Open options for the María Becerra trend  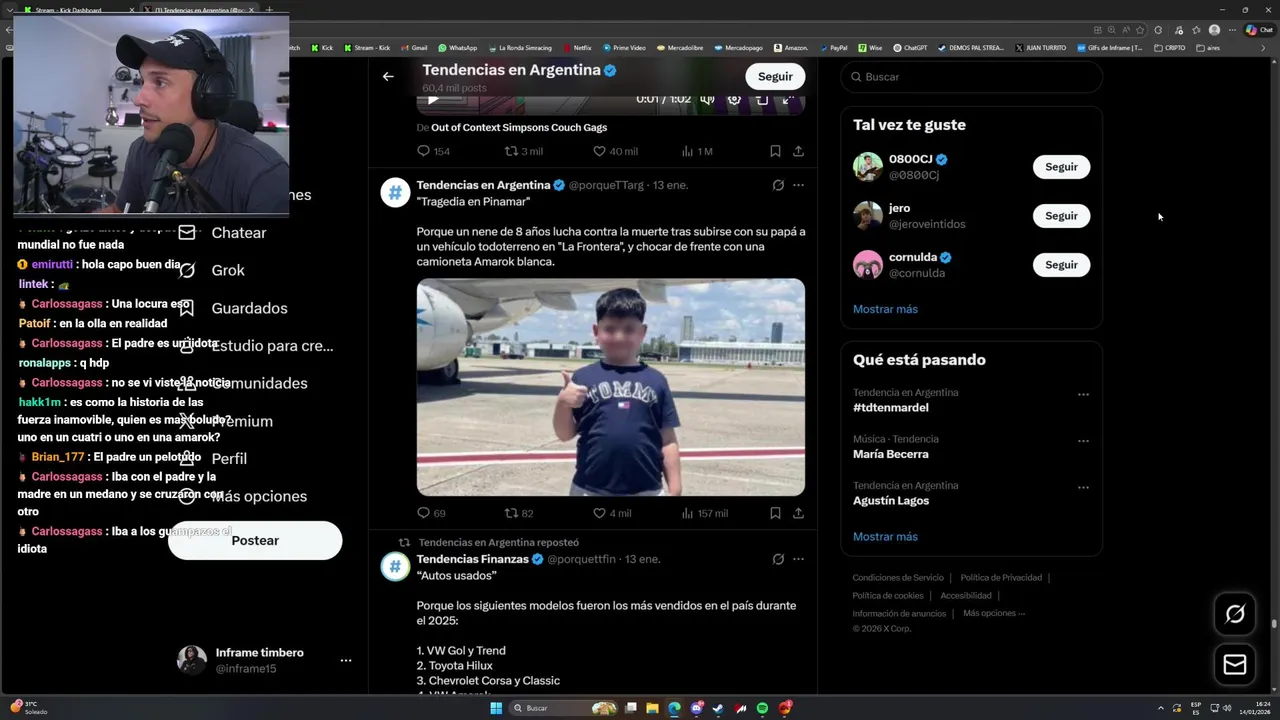point(1083,441)
